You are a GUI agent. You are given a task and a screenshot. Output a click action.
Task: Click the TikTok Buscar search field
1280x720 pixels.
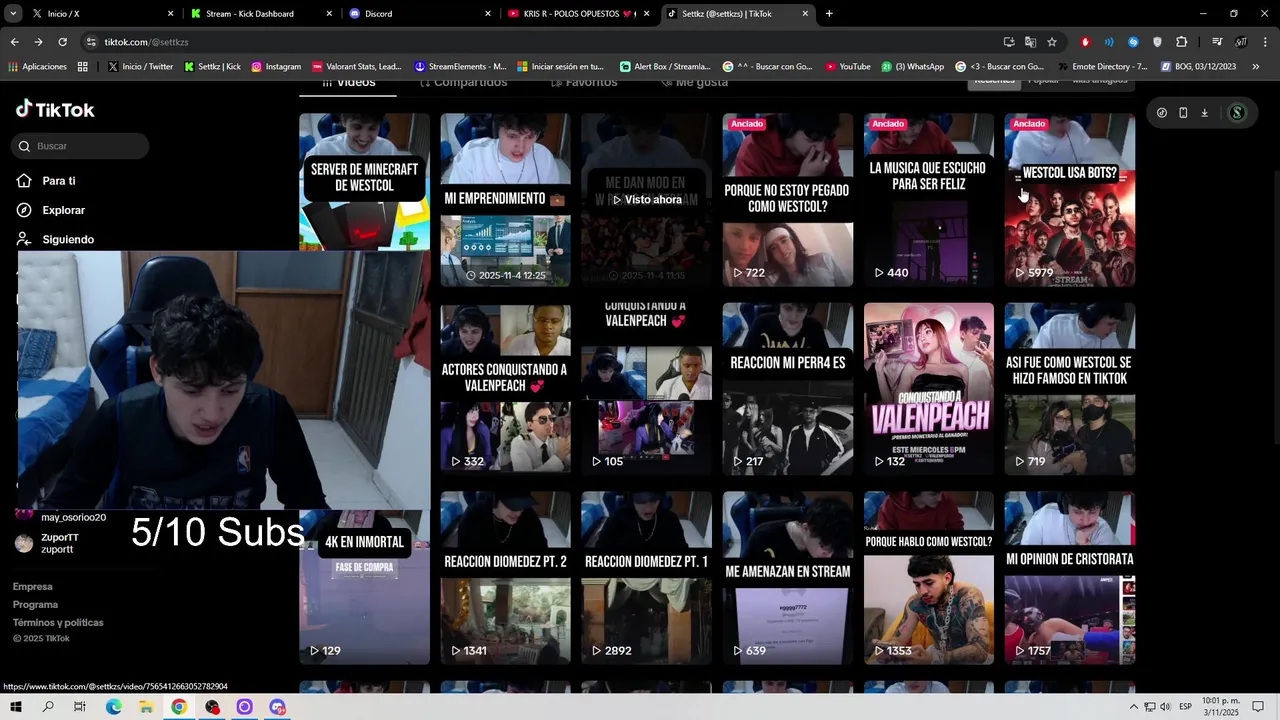(81, 146)
